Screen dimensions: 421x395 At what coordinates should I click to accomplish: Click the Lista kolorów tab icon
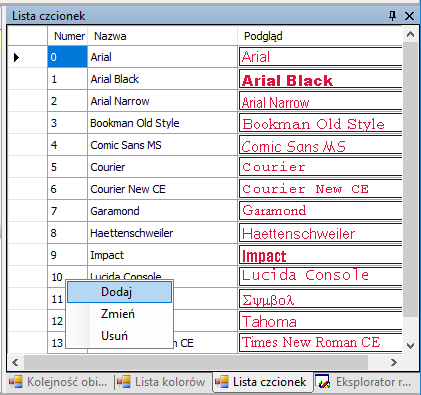tap(123, 382)
